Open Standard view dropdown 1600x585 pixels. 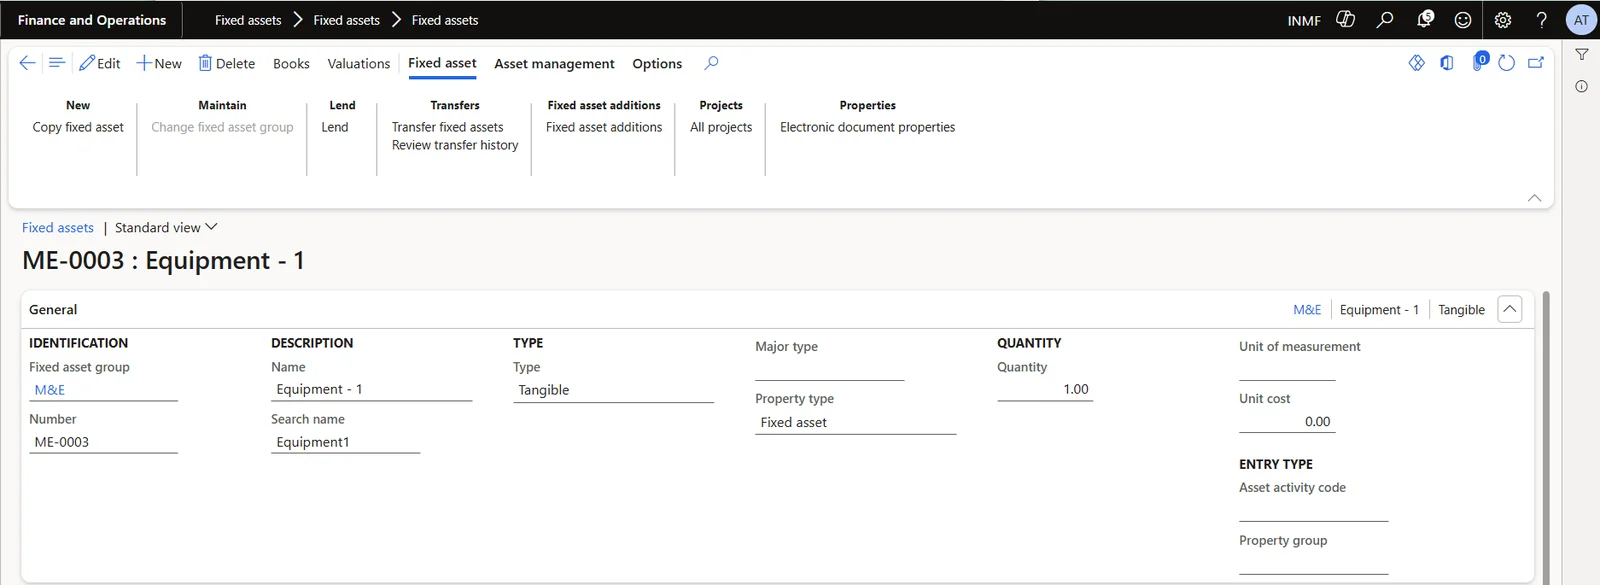(166, 228)
